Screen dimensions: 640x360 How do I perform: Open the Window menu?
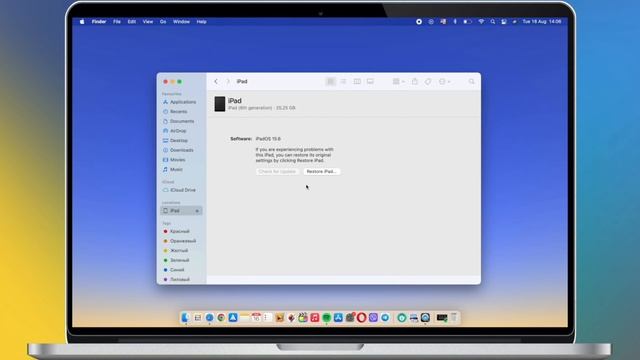(181, 22)
